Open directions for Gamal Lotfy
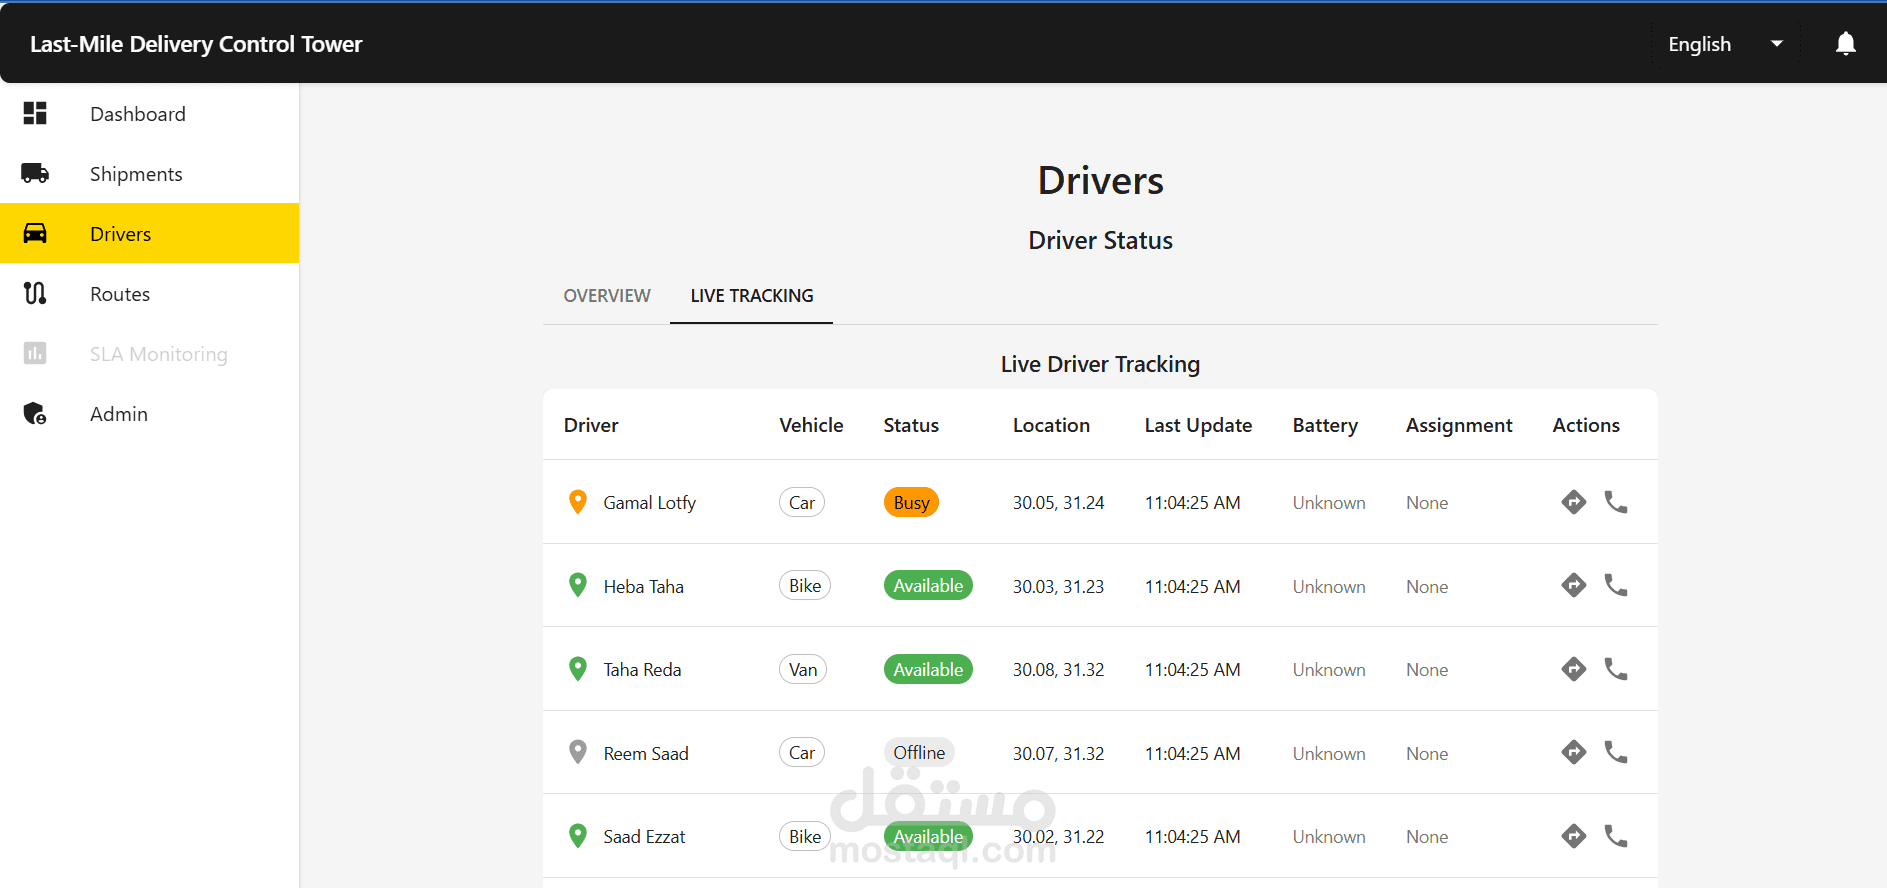This screenshot has width=1887, height=888. pos(1573,502)
